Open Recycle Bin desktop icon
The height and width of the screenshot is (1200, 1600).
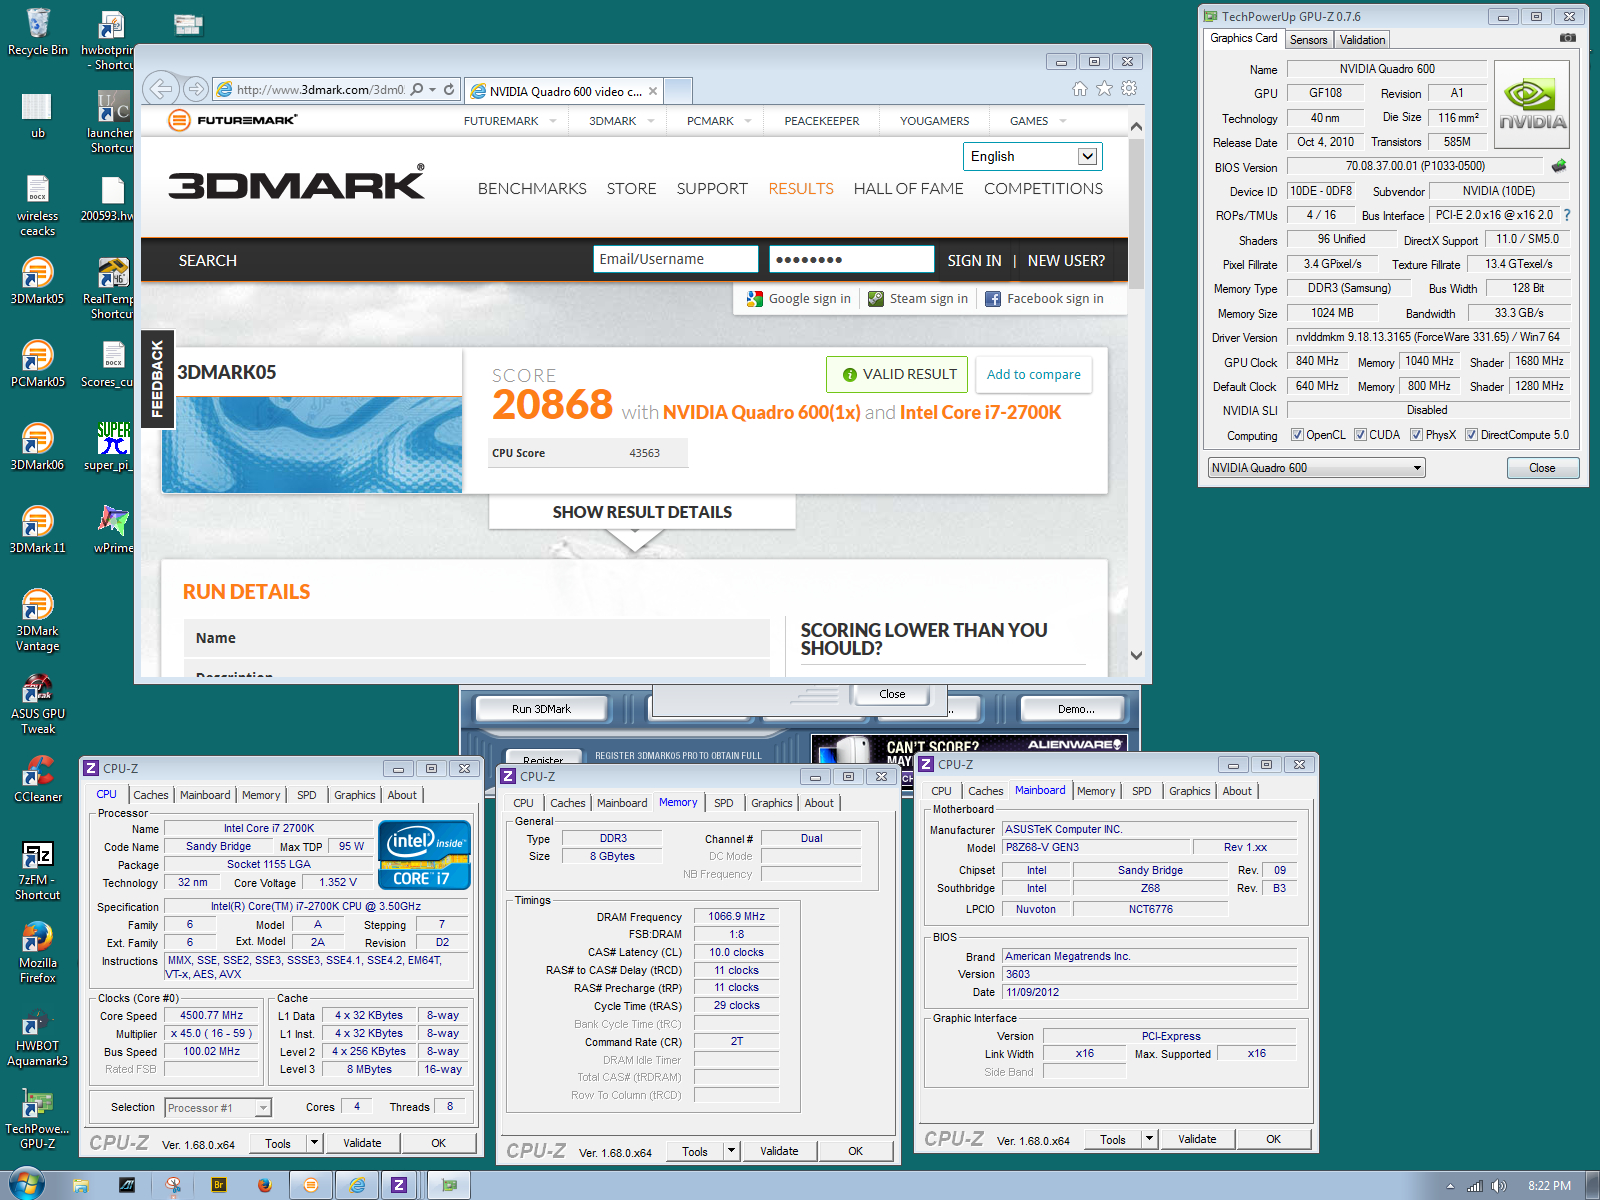click(x=38, y=32)
